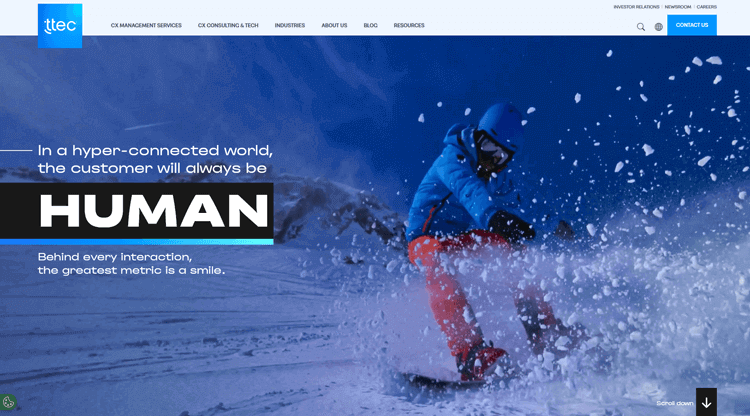
Task: Open CX Management Services menu
Action: (x=146, y=25)
